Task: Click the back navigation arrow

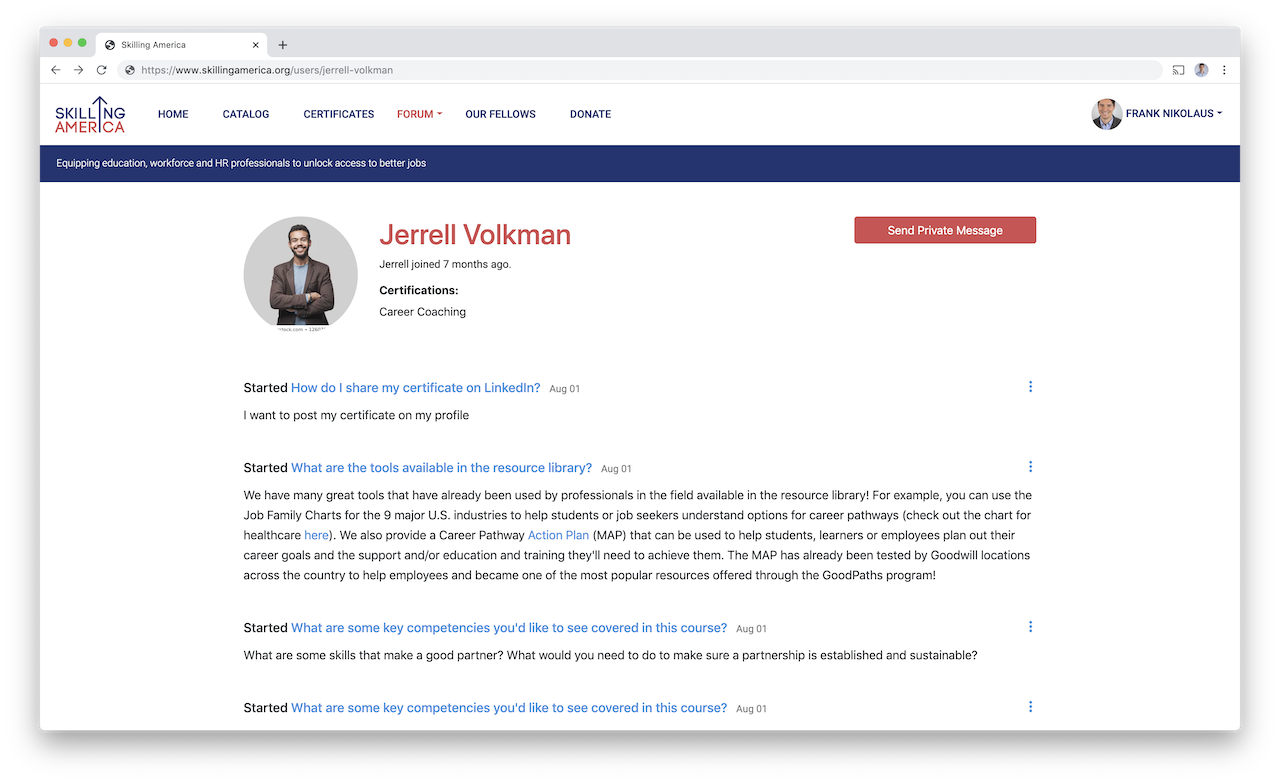Action: click(55, 70)
